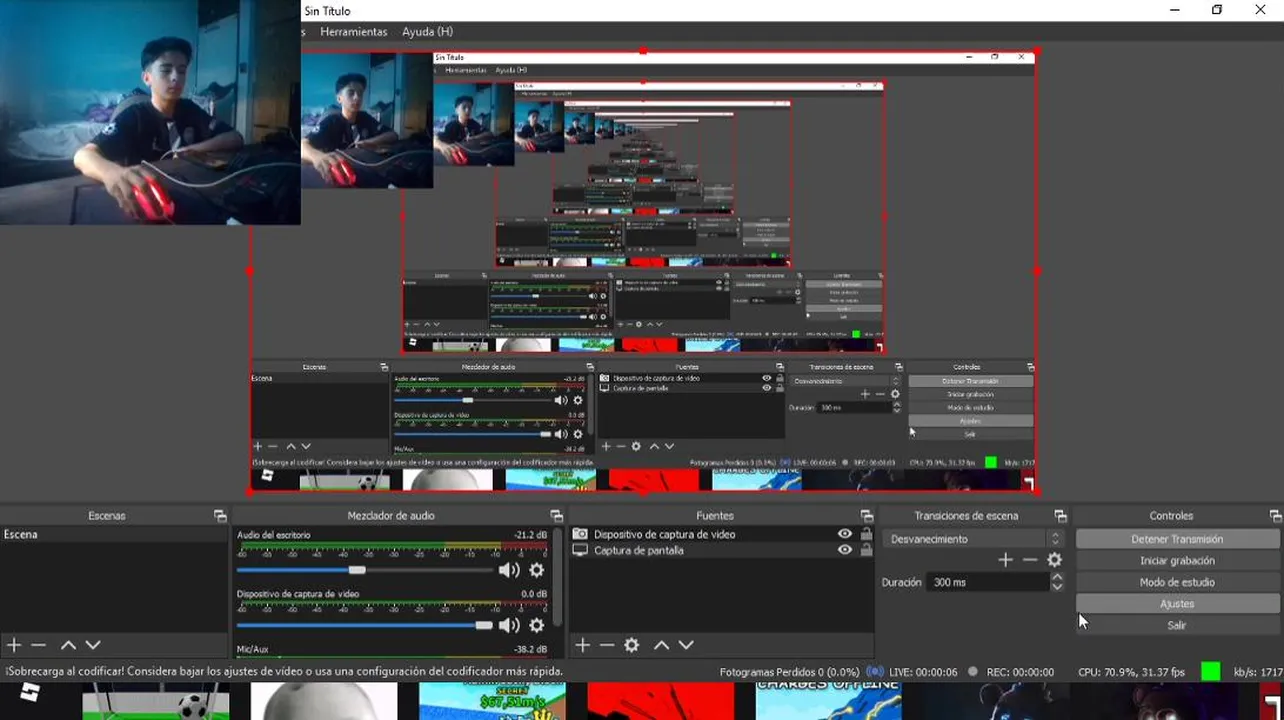
Task: Add a scene transition with plus icon
Action: coord(1005,560)
